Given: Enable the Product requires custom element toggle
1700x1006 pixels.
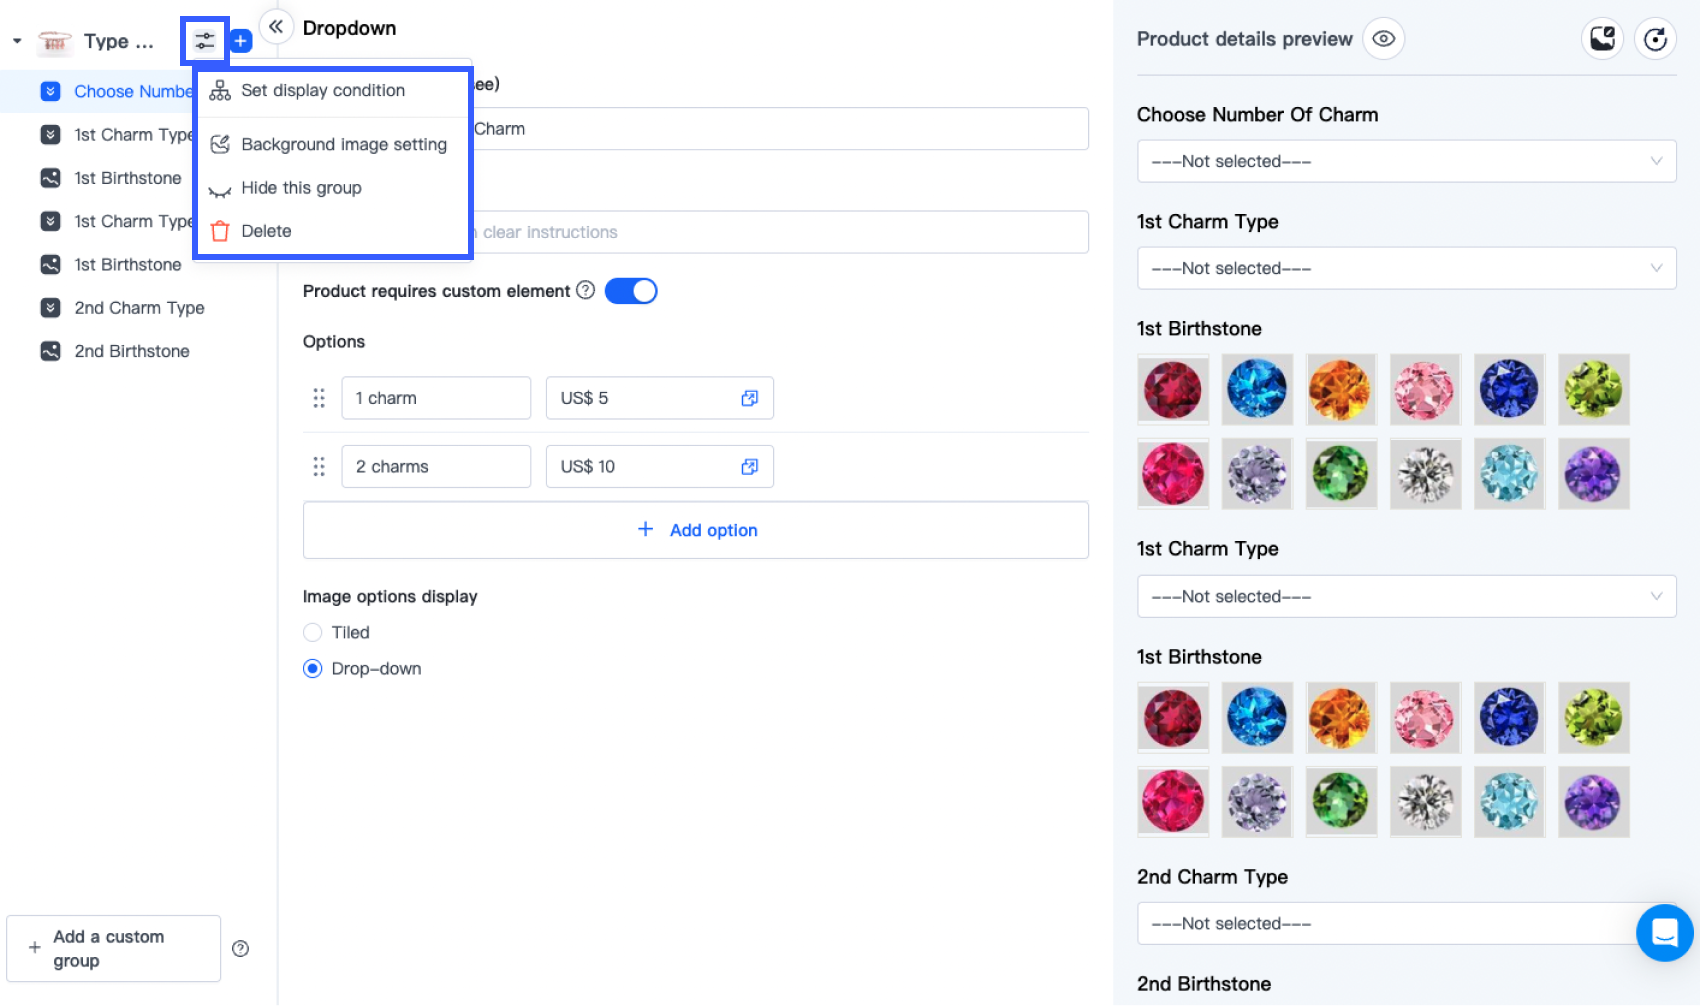Looking at the screenshot, I should 631,290.
